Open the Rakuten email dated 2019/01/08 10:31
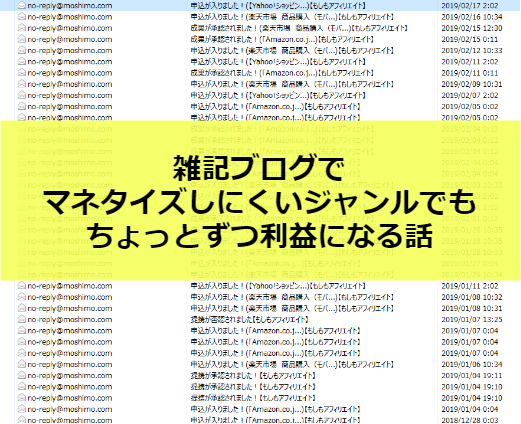This screenshot has height=424, width=521. pos(292,308)
